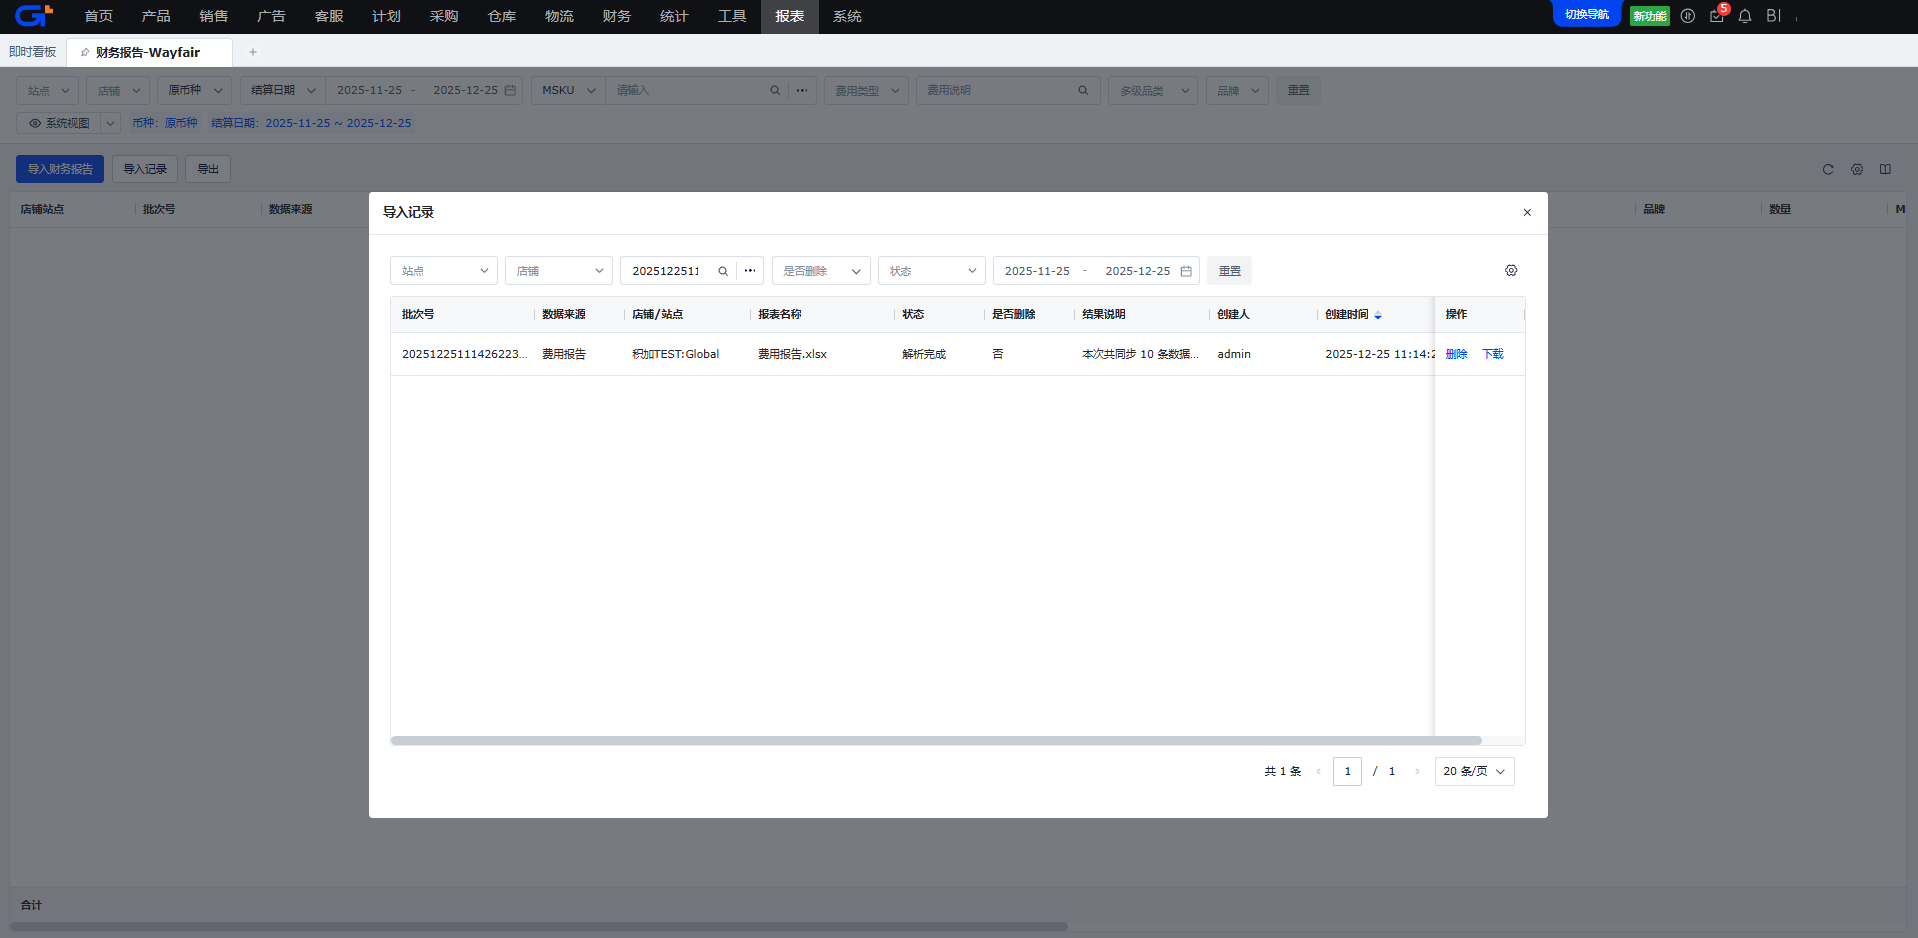Add a new tab with plus icon
Screen dimensions: 1918x938
click(x=253, y=52)
